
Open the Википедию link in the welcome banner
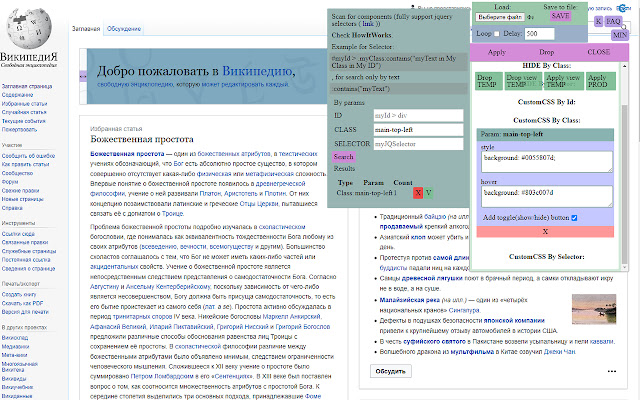click(257, 71)
